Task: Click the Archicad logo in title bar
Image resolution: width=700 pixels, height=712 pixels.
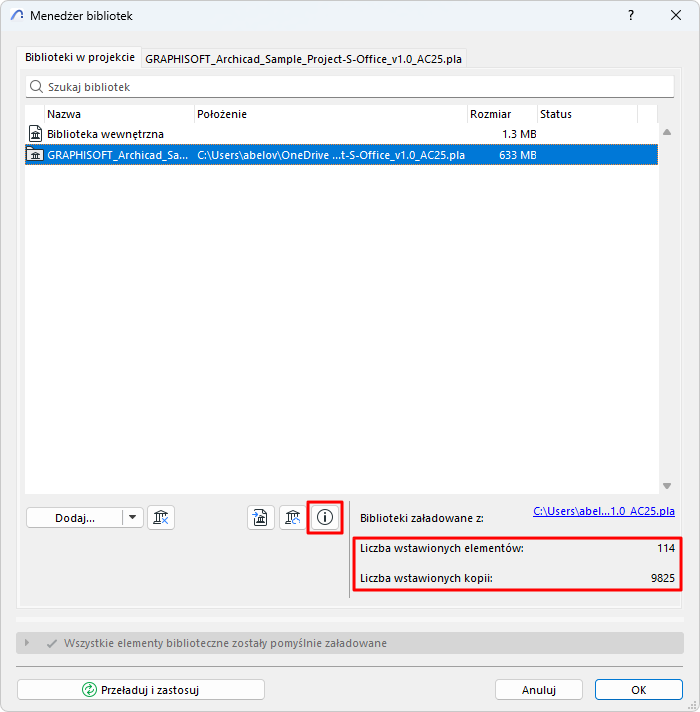Action: [17, 15]
